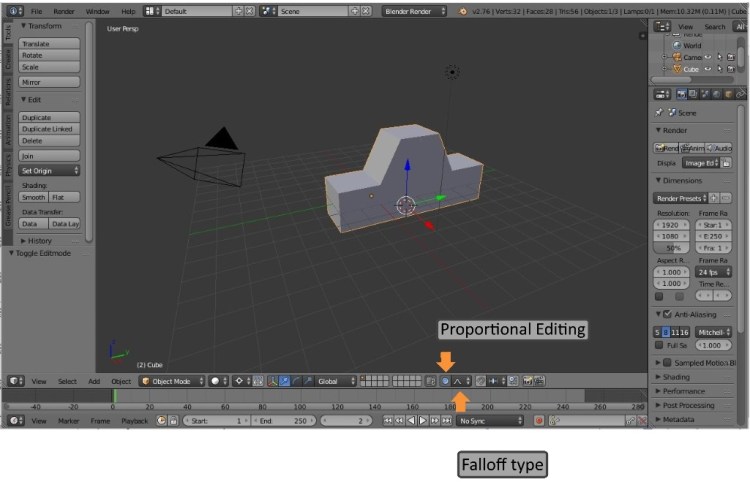Click the pin icon beside Scene
The image size is (750, 482).
pos(661,113)
